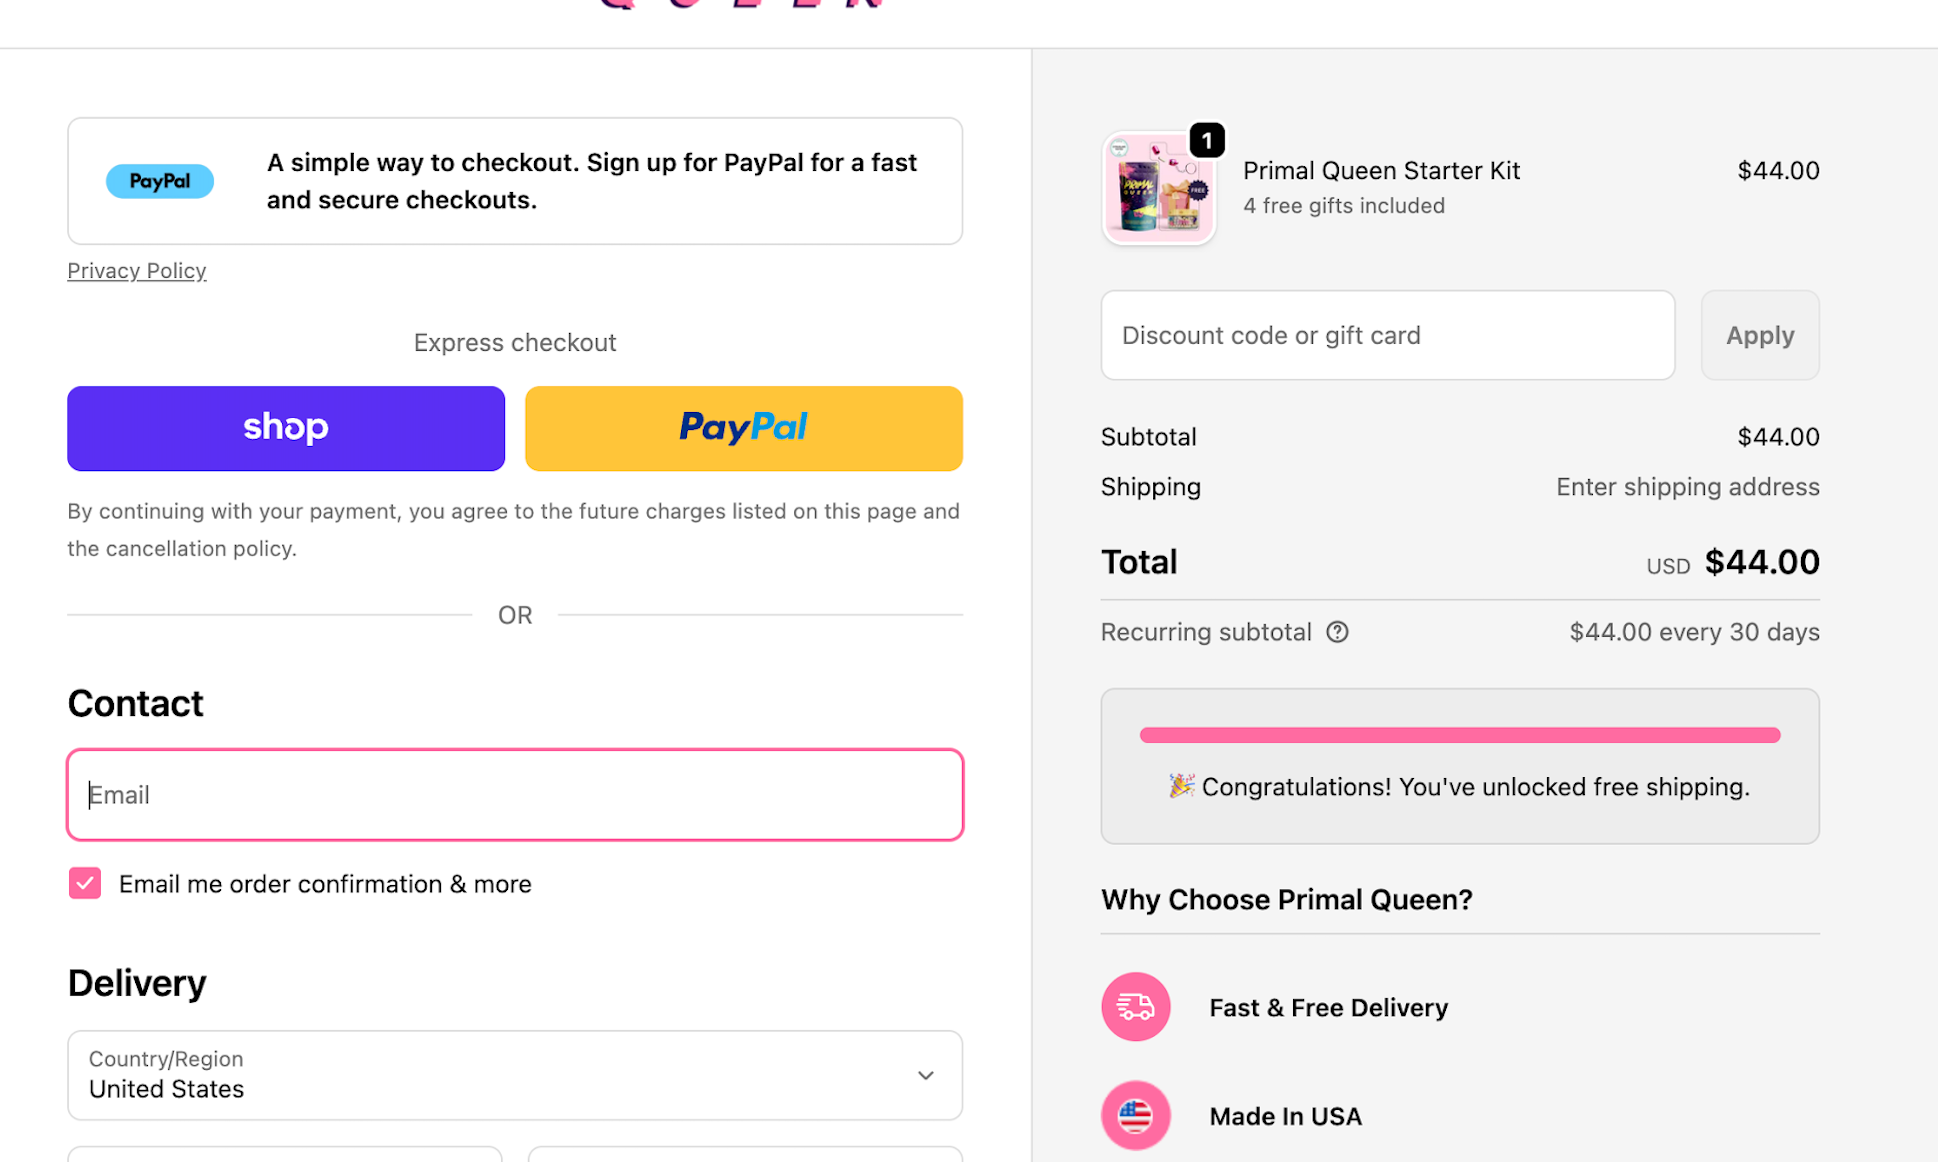Open the Primal Queen Starter Kit thumbnail

[1158, 190]
